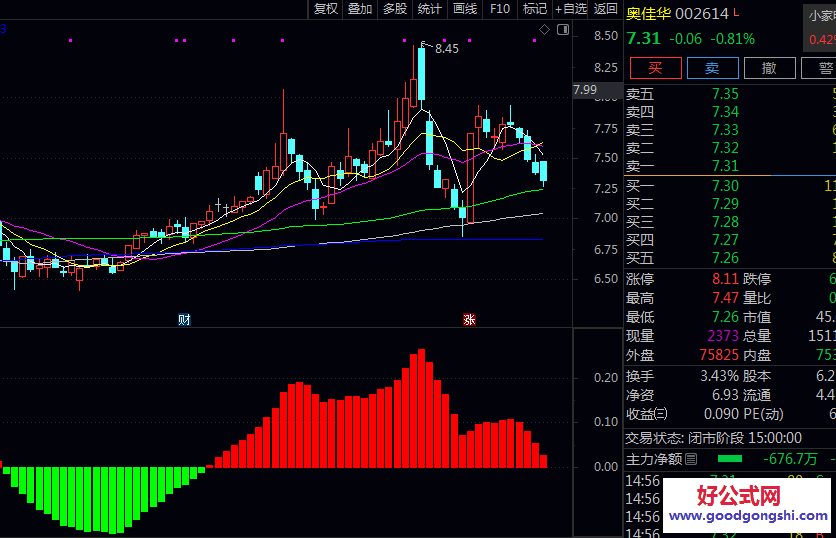
Task: Click the 8.45 high price label
Action: (x=446, y=49)
